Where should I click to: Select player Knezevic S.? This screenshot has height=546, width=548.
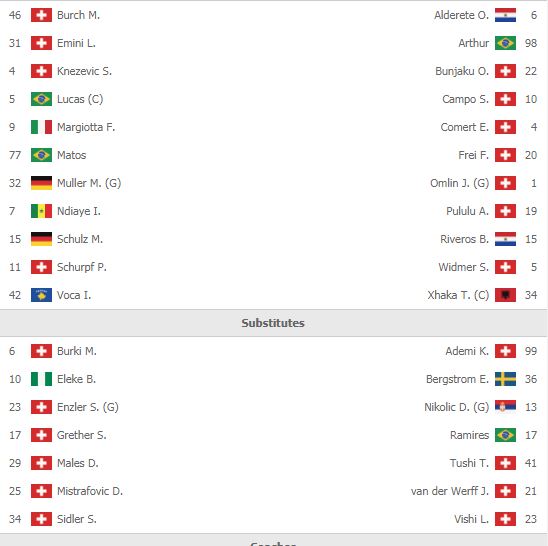(x=84, y=71)
